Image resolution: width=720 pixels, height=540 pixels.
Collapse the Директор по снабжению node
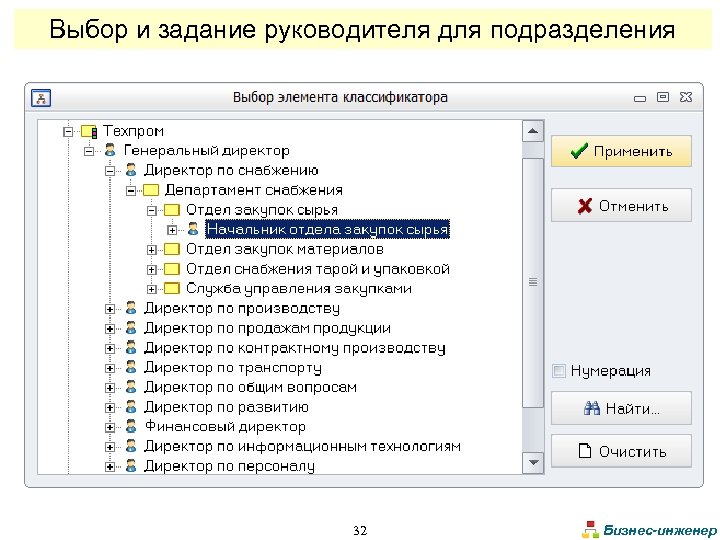(110, 171)
